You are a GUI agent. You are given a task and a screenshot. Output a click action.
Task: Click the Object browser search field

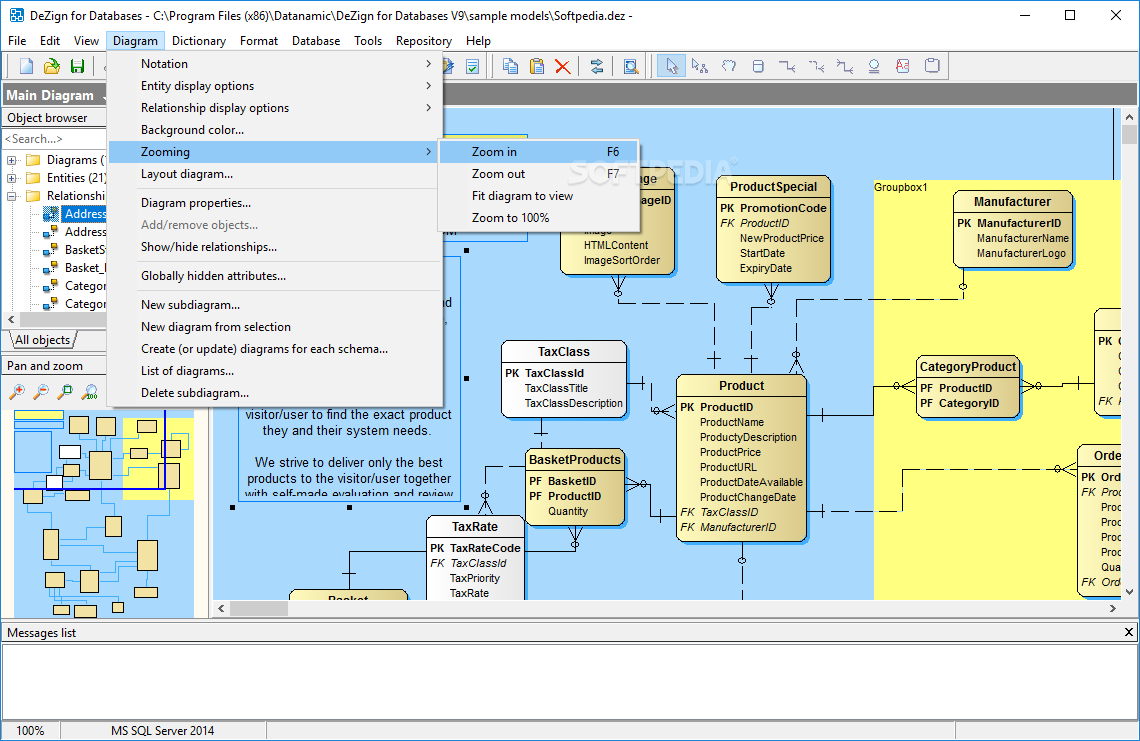tap(55, 138)
